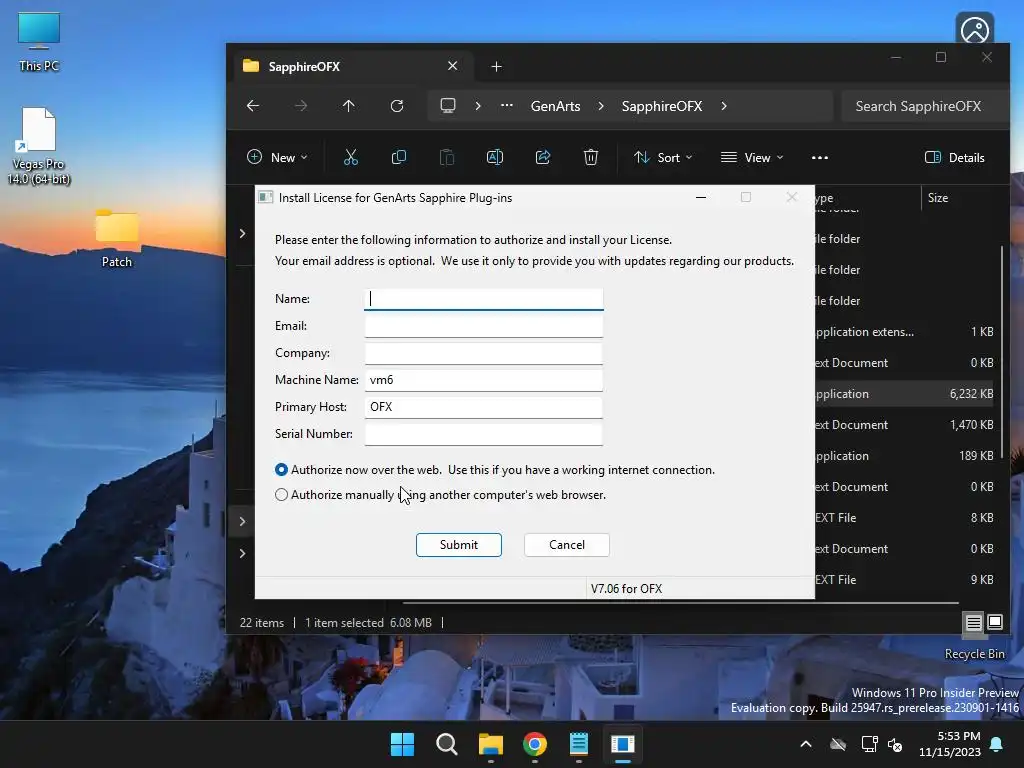Switch to large thumbnails view icon in status bar
This screenshot has width=1024, height=768.
point(995,622)
